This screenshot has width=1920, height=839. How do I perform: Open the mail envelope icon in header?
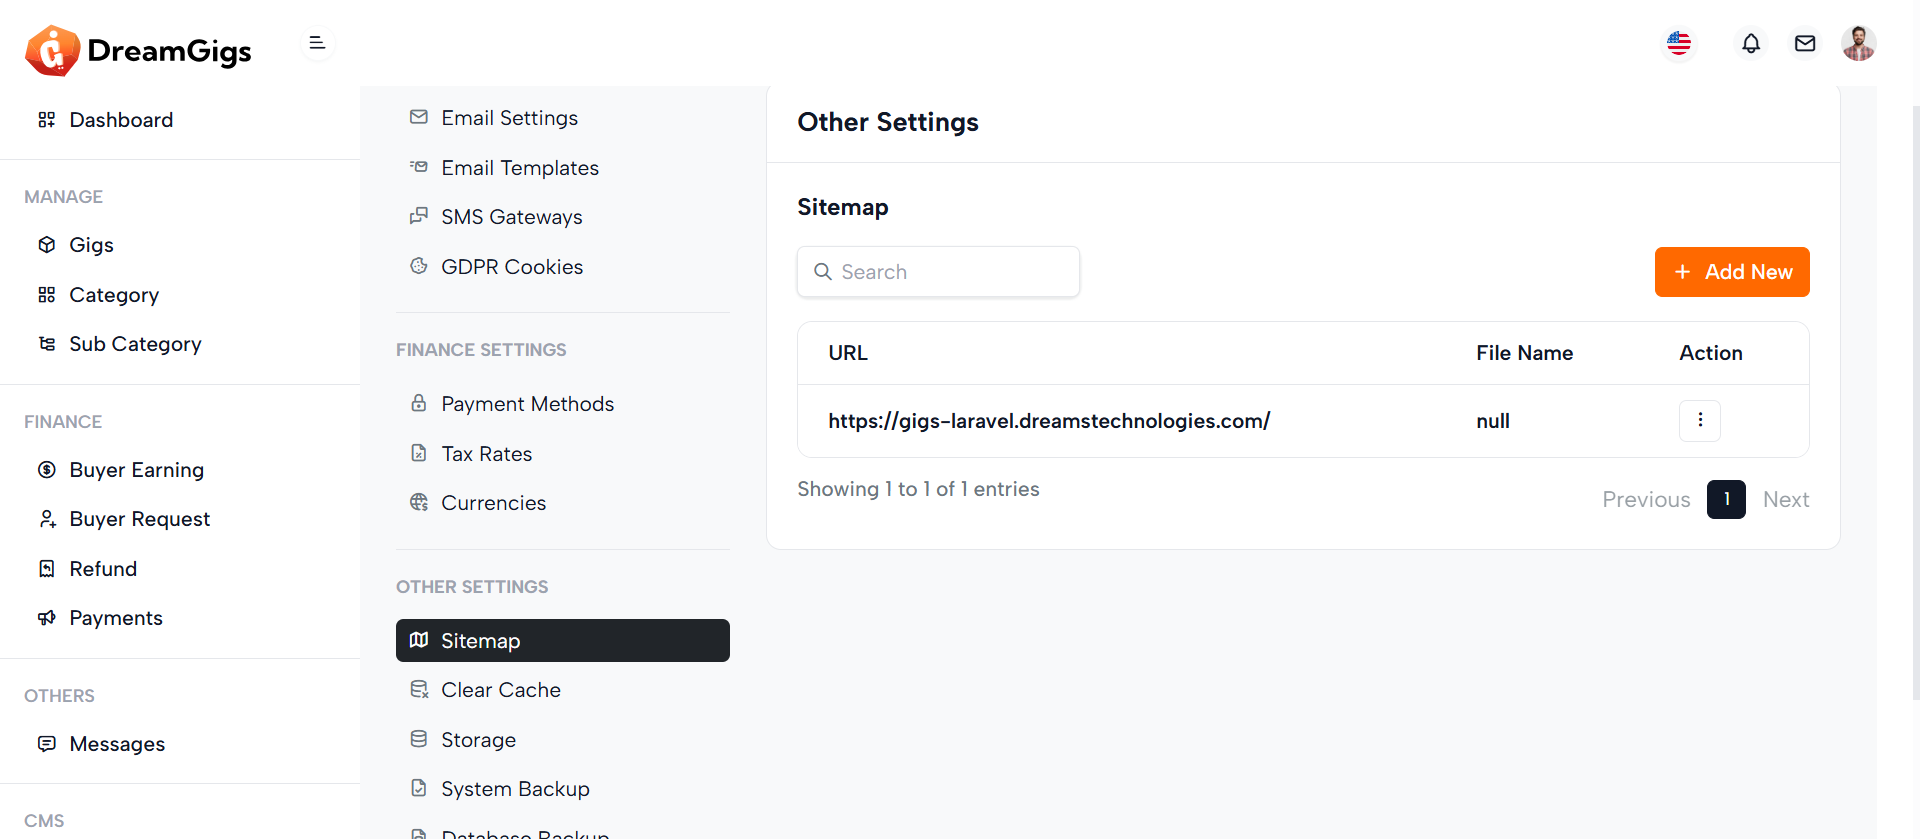pos(1805,43)
